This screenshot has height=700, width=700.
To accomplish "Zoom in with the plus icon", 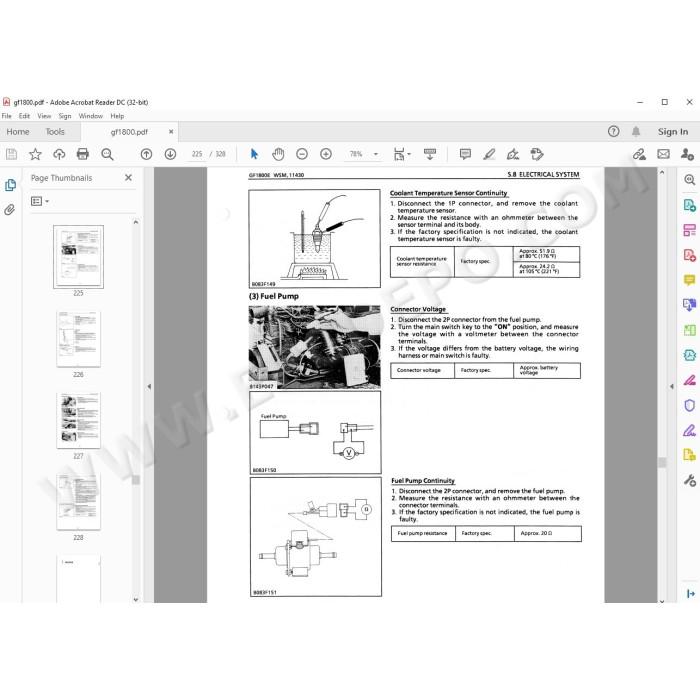I will pos(326,154).
